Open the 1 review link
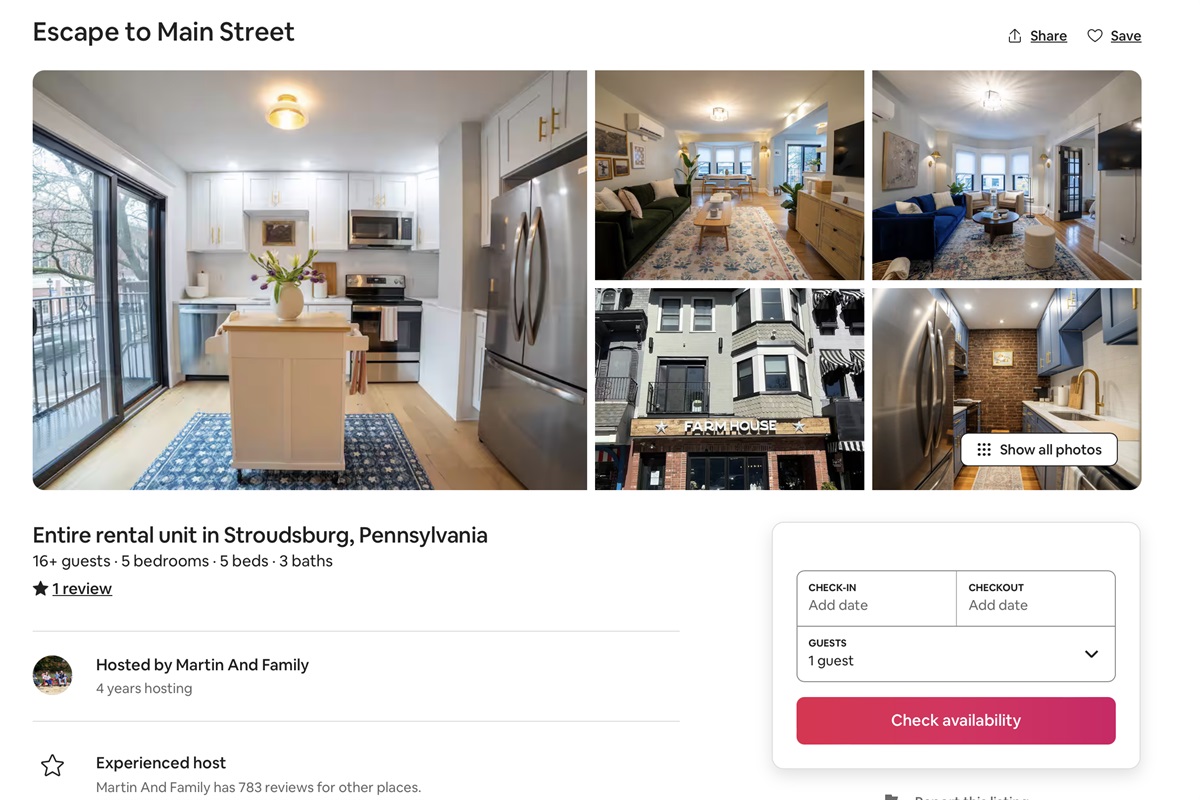 (82, 589)
